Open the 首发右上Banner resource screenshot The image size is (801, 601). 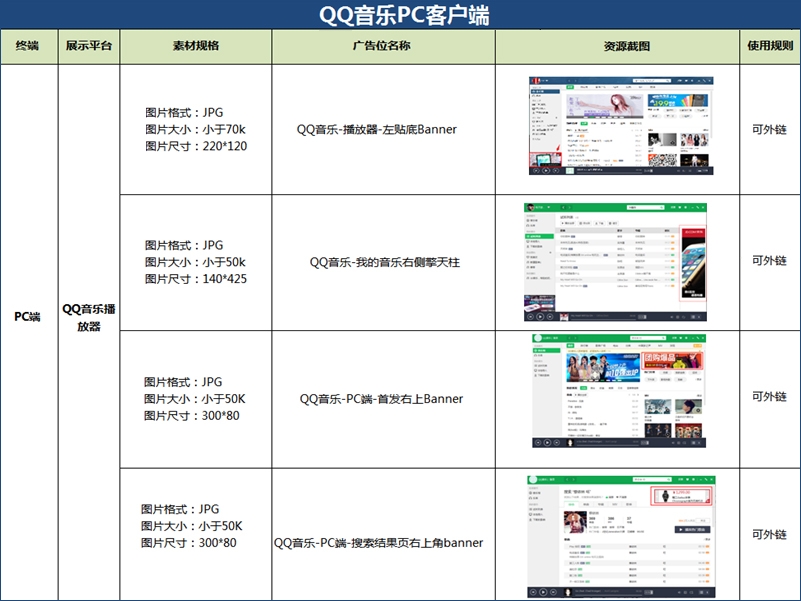coord(619,391)
